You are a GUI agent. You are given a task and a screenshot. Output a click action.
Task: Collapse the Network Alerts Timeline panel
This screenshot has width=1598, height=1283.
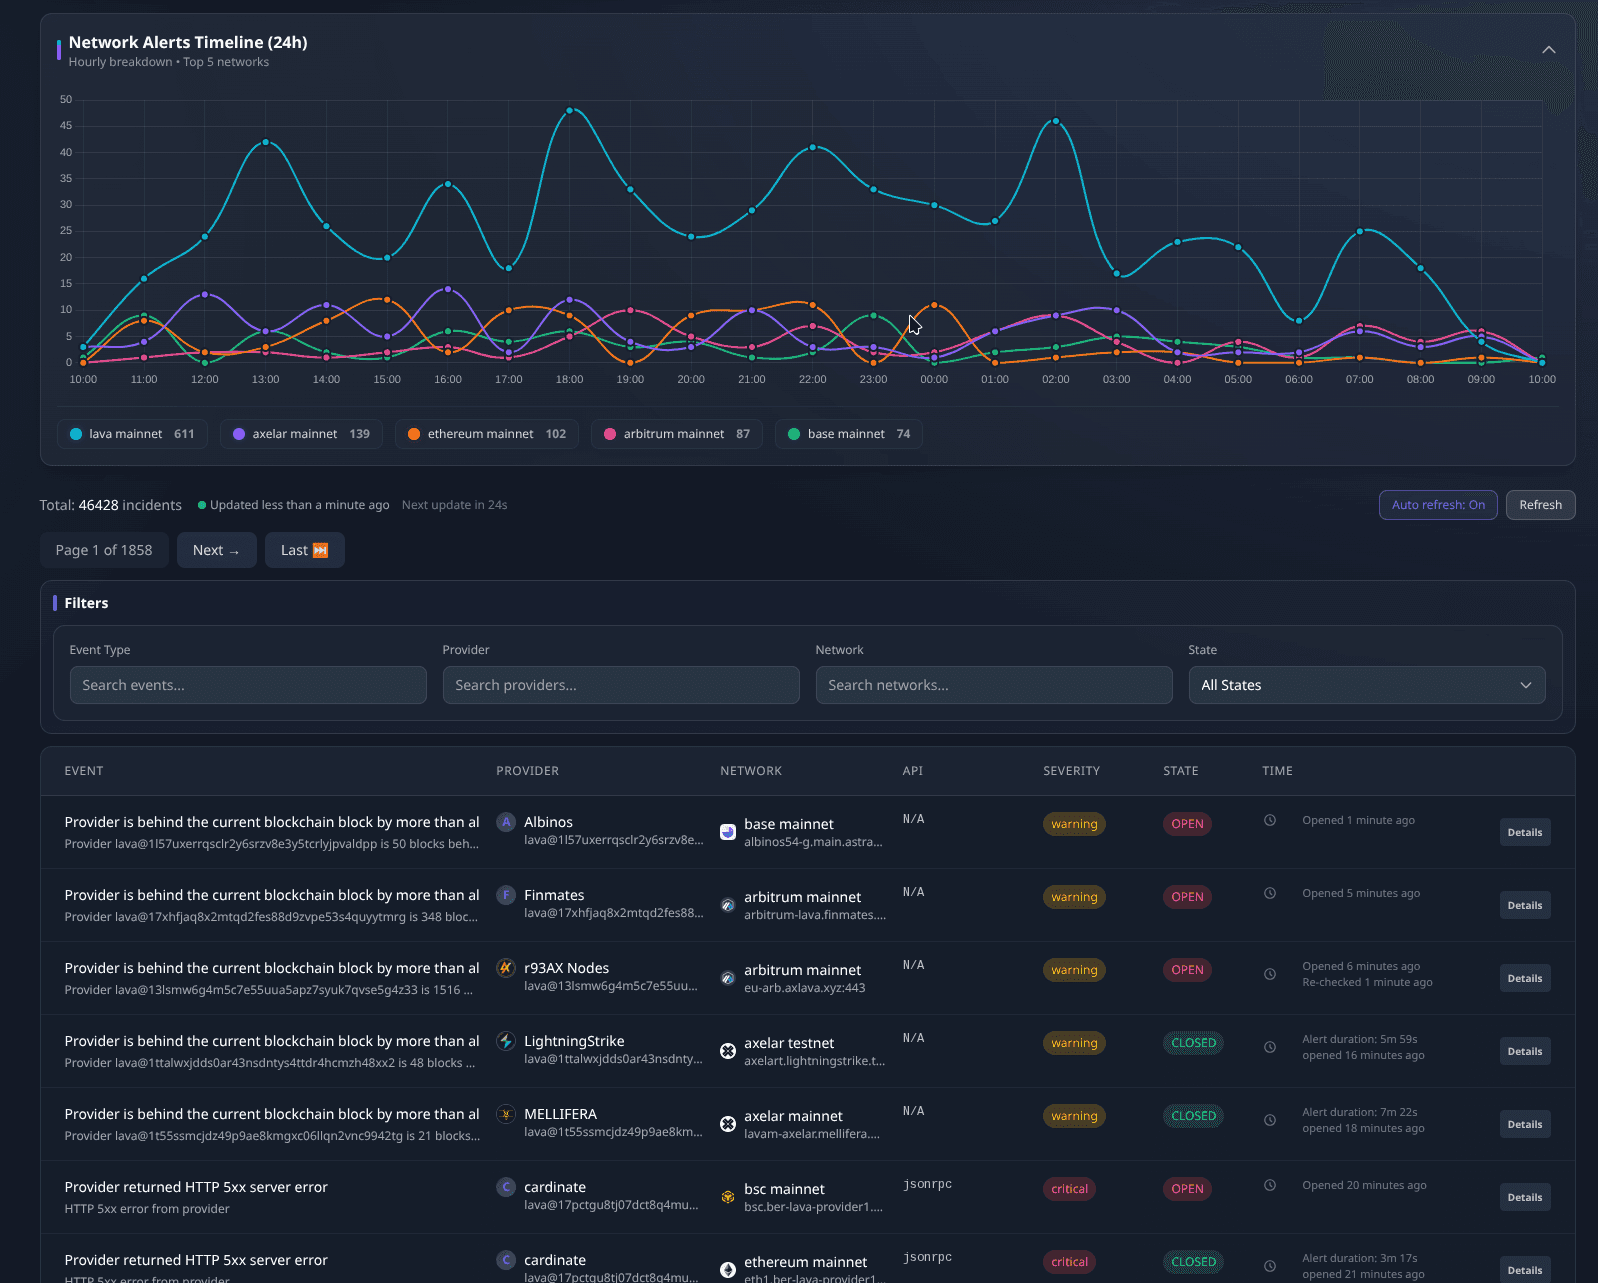tap(1548, 50)
